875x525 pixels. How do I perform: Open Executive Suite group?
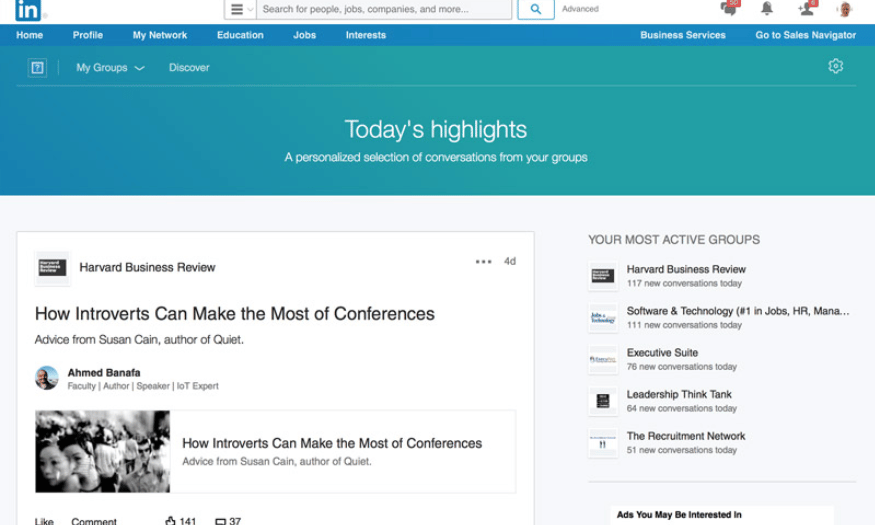(x=662, y=353)
